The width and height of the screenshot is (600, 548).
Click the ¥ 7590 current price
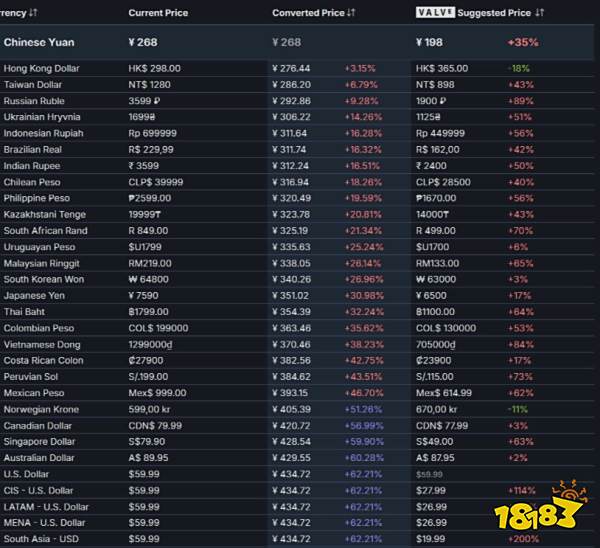[x=143, y=296]
